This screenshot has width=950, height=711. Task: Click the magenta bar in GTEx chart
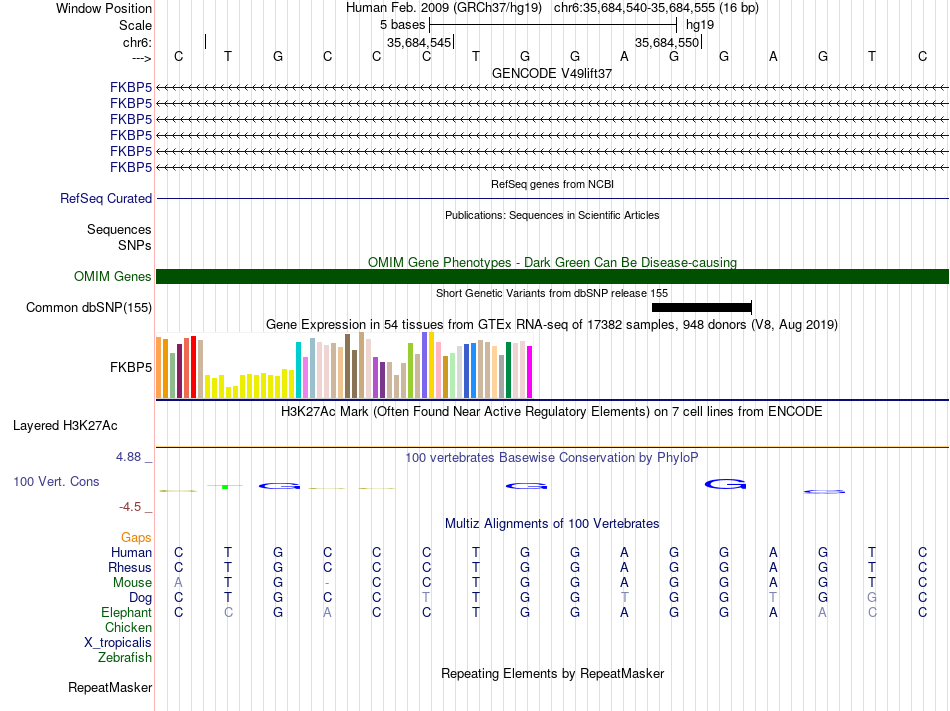coord(530,372)
